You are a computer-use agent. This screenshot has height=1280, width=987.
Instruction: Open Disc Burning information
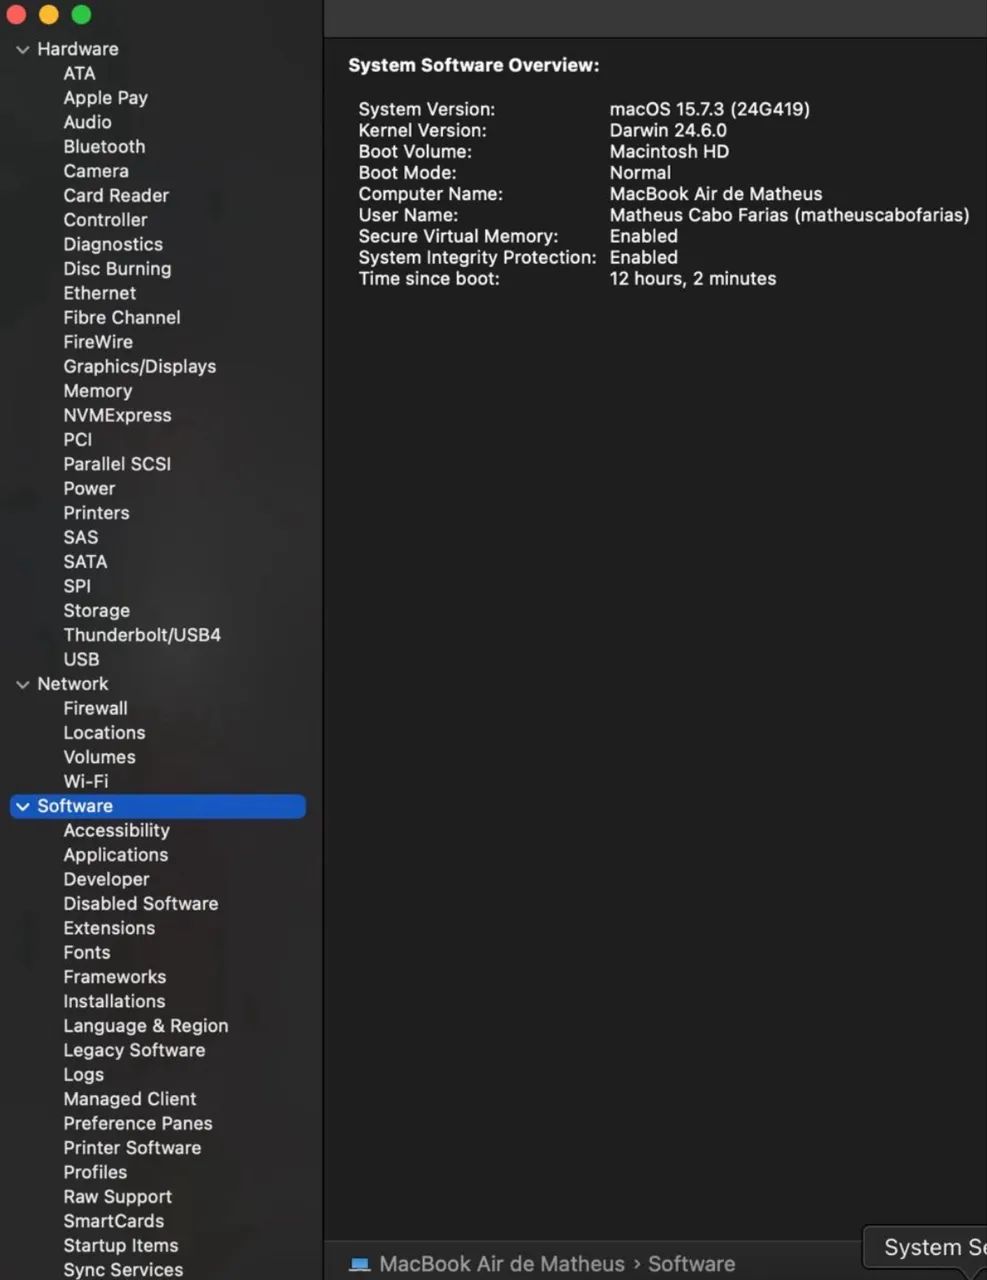[117, 269]
